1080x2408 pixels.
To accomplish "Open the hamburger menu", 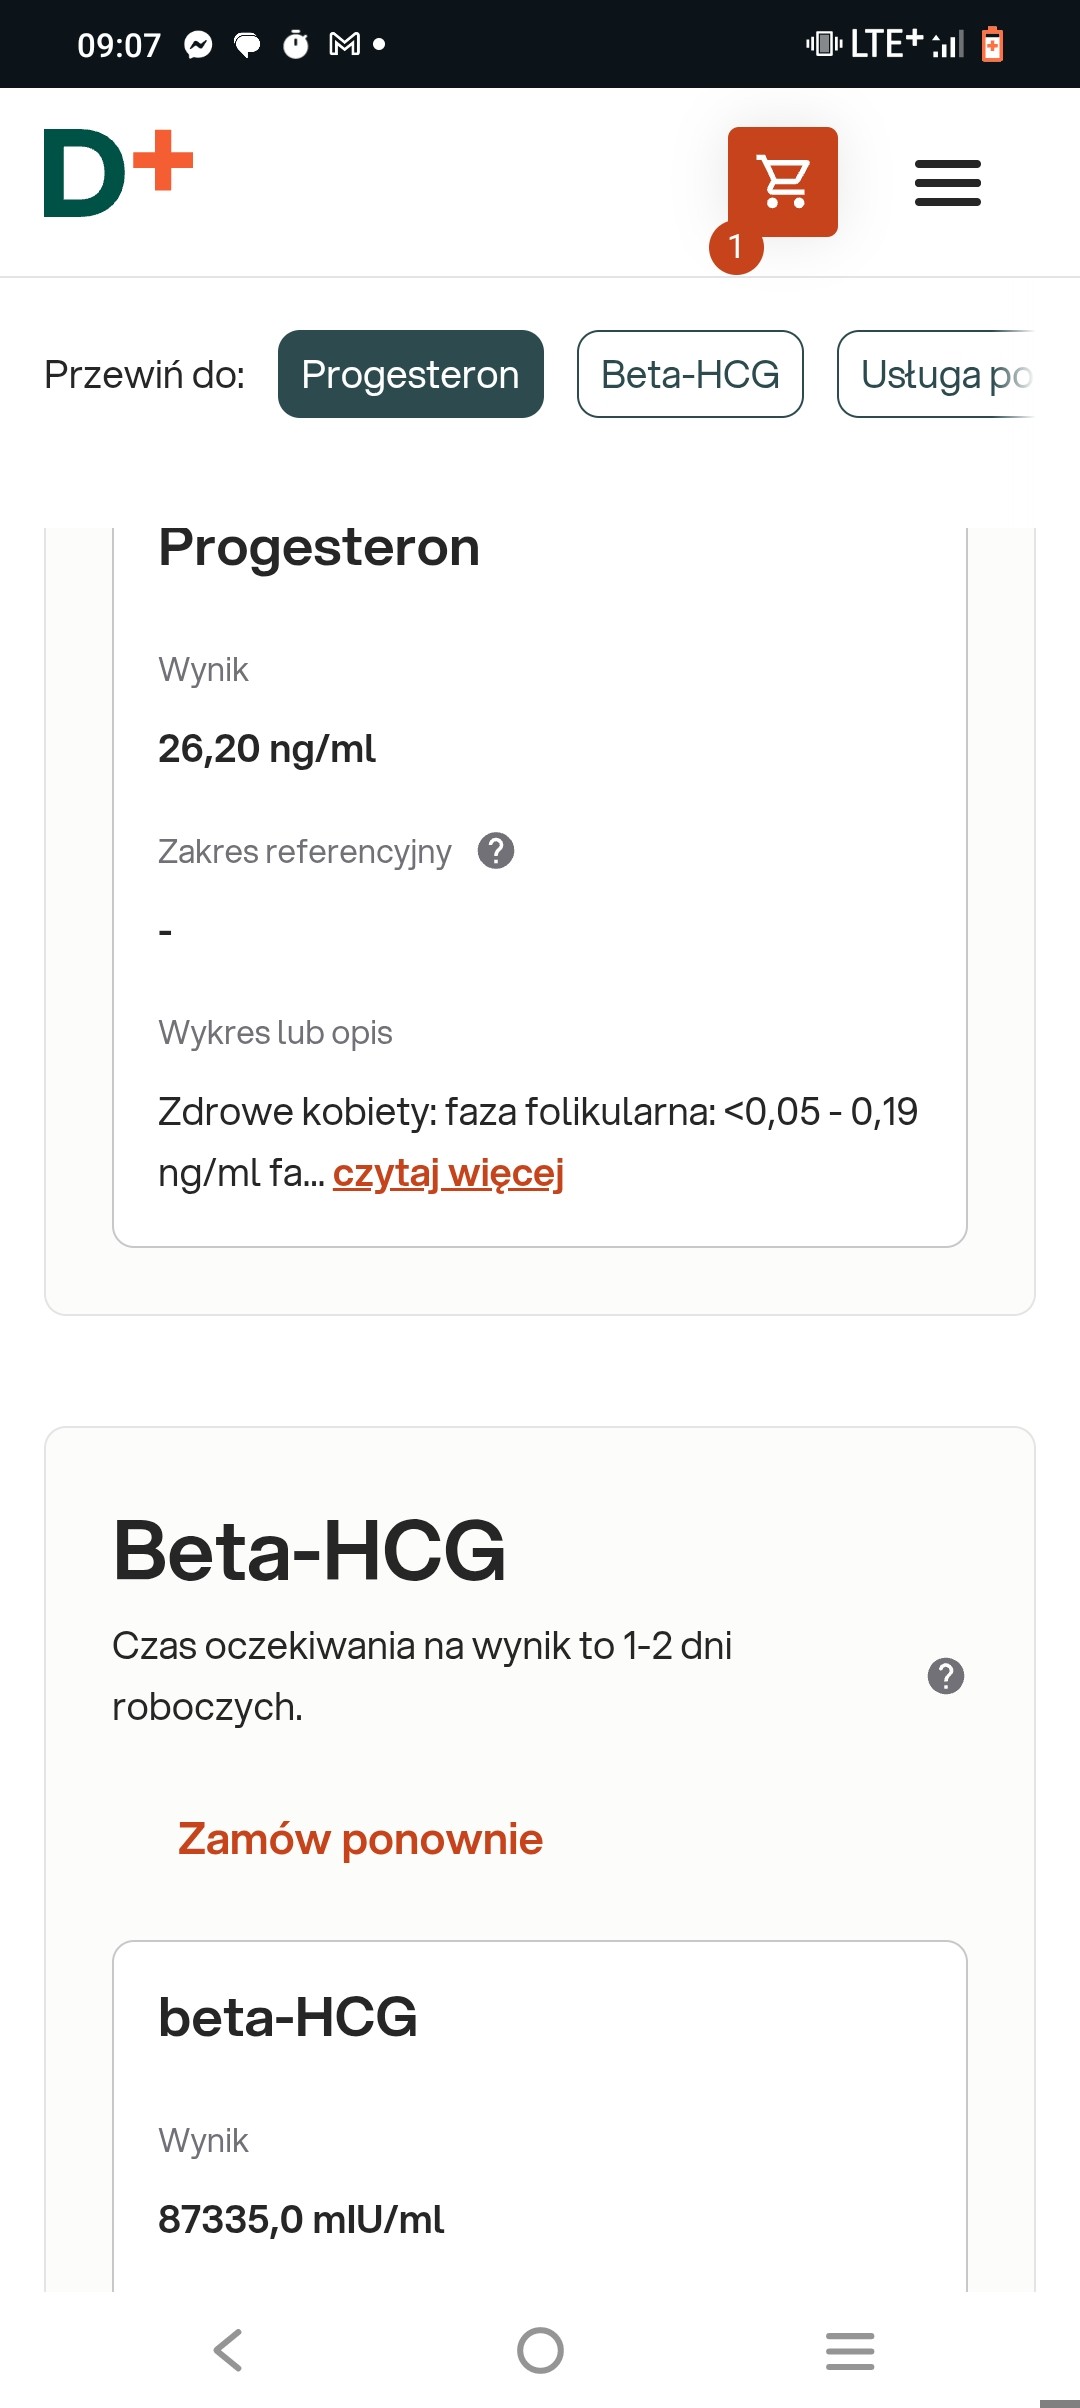I will [x=947, y=183].
